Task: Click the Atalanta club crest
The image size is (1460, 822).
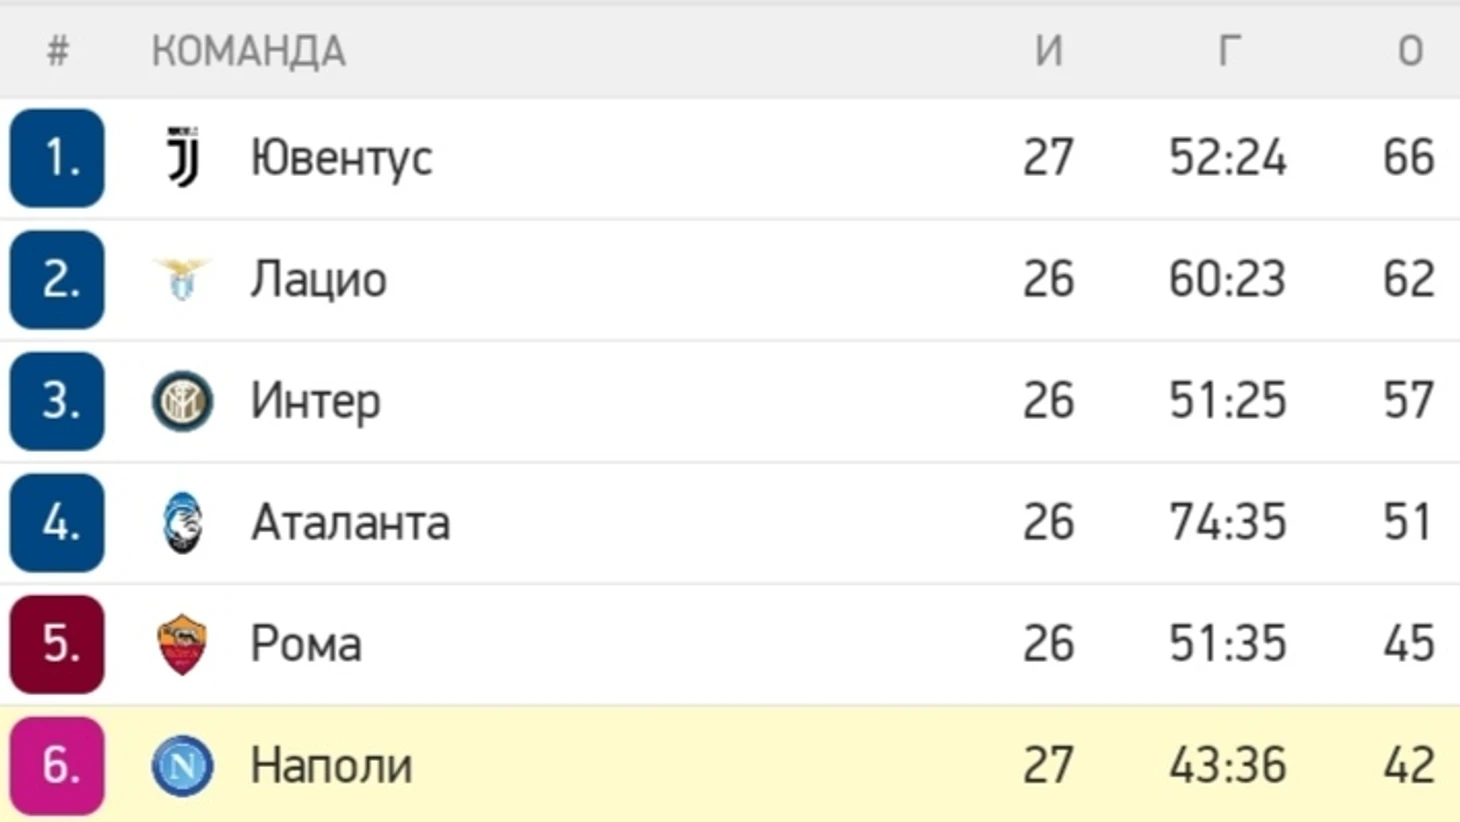Action: 182,522
